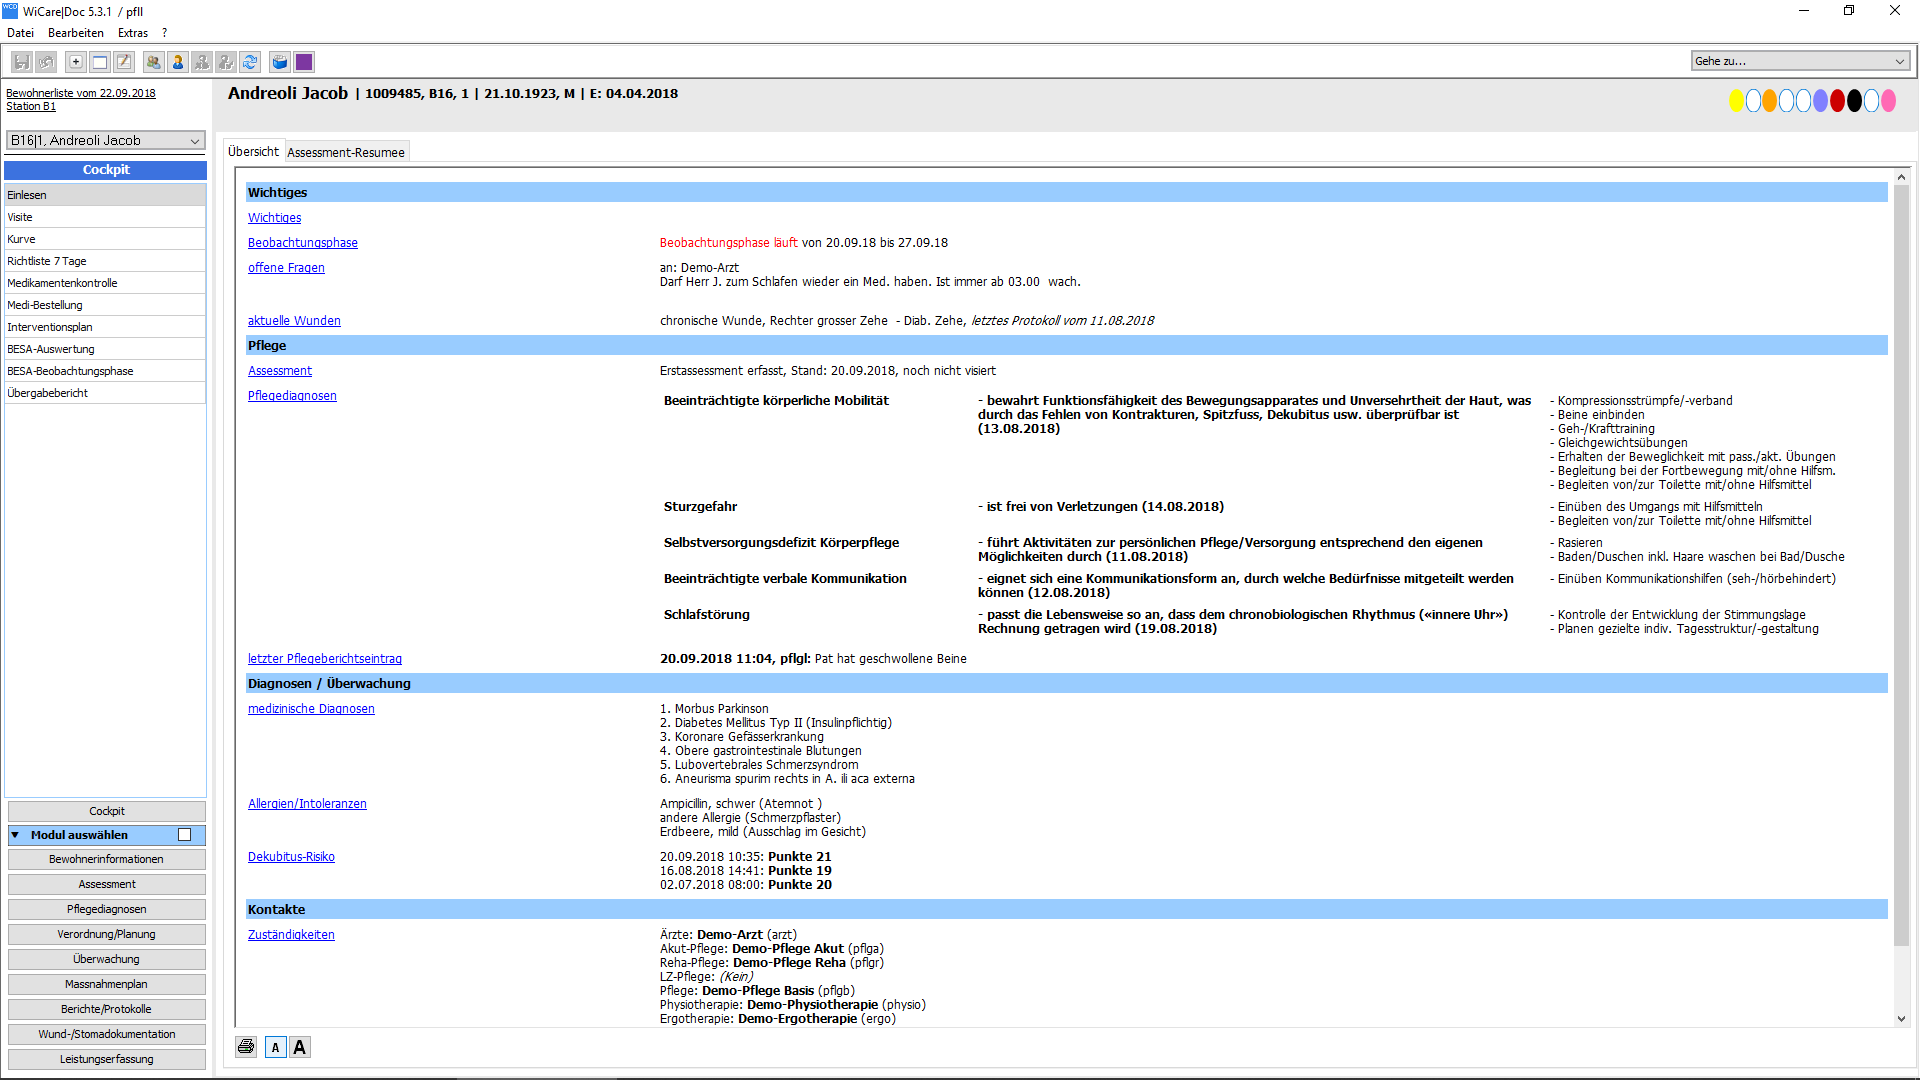Open the Allergien/Intoleranzen link

pos(307,804)
